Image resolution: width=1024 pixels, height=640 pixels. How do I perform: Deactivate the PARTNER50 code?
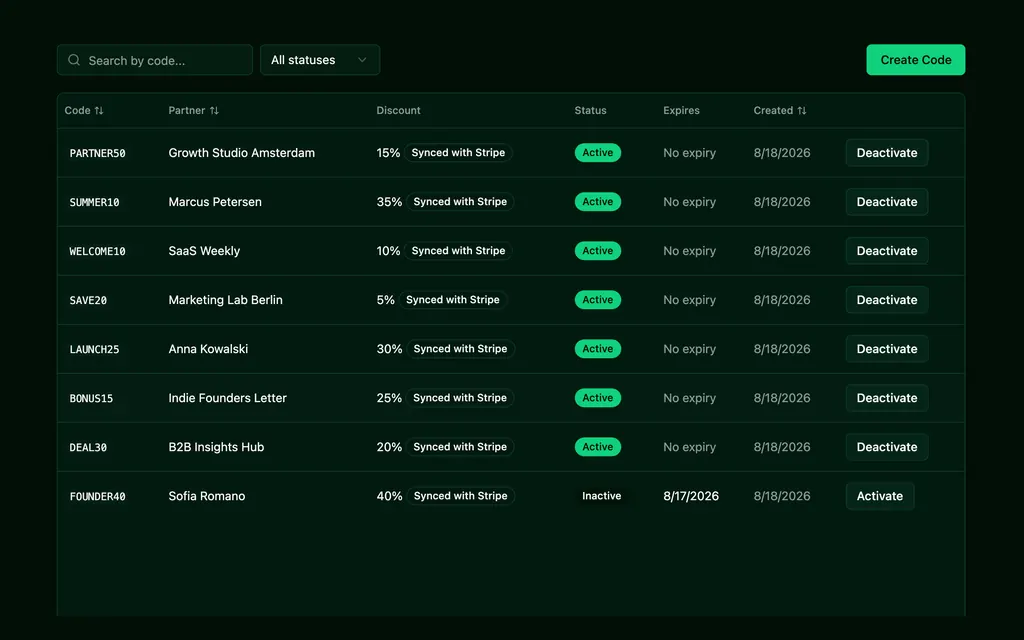887,153
